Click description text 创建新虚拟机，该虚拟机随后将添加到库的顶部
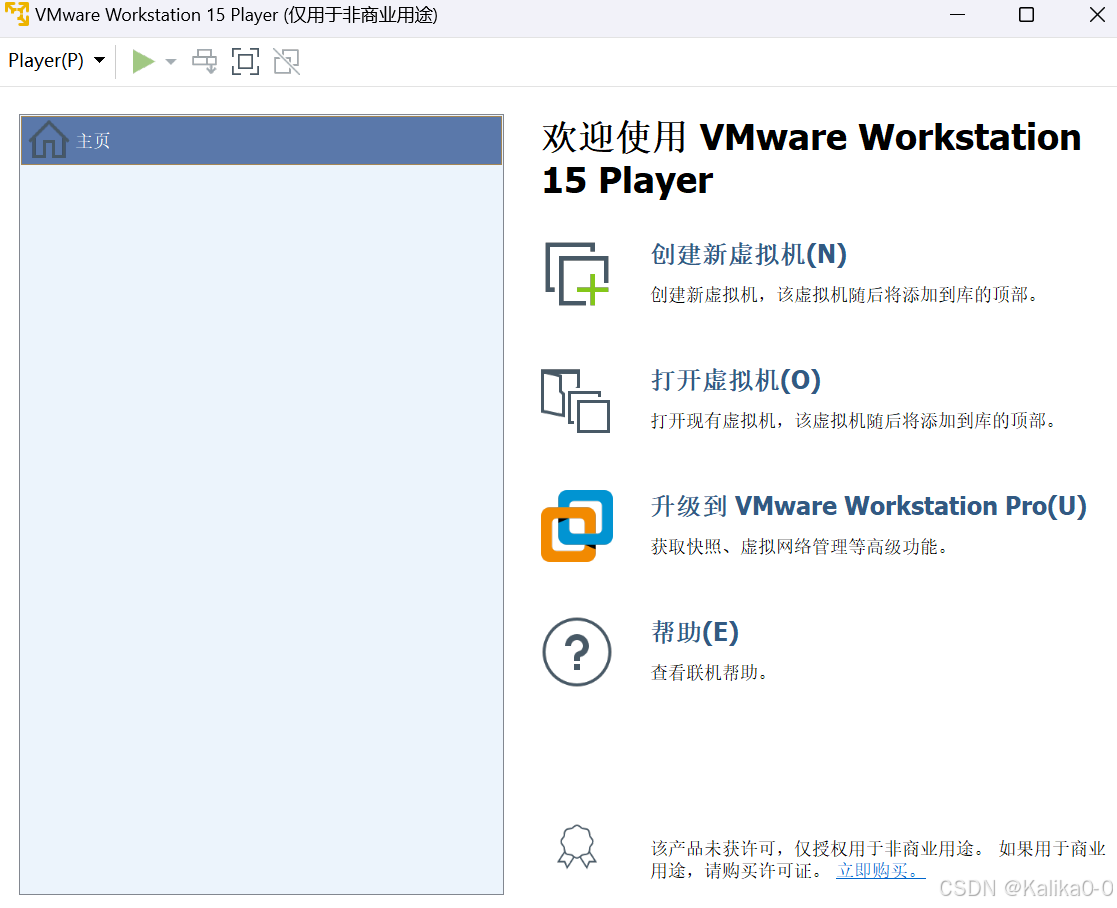Image resolution: width=1117 pixels, height=908 pixels. point(843,295)
